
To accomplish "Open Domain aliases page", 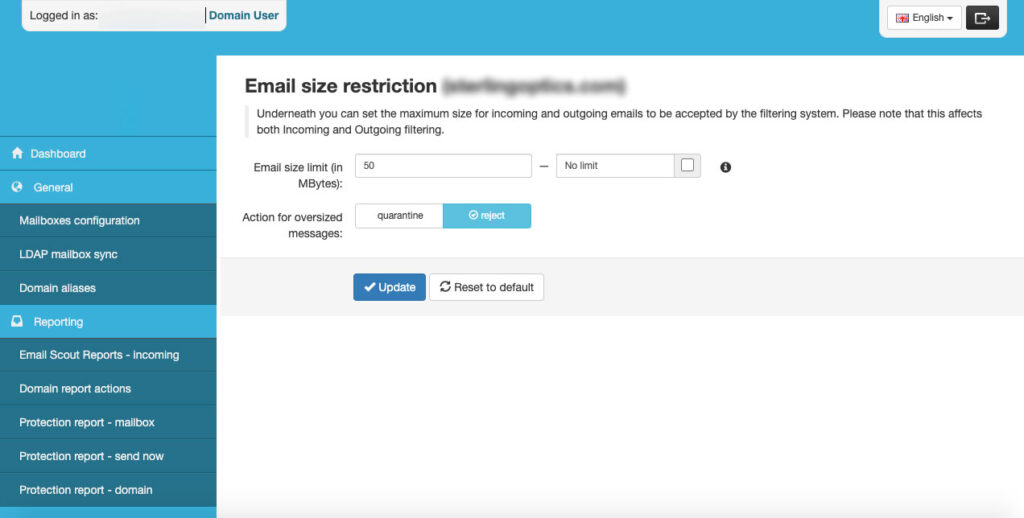I will (108, 288).
